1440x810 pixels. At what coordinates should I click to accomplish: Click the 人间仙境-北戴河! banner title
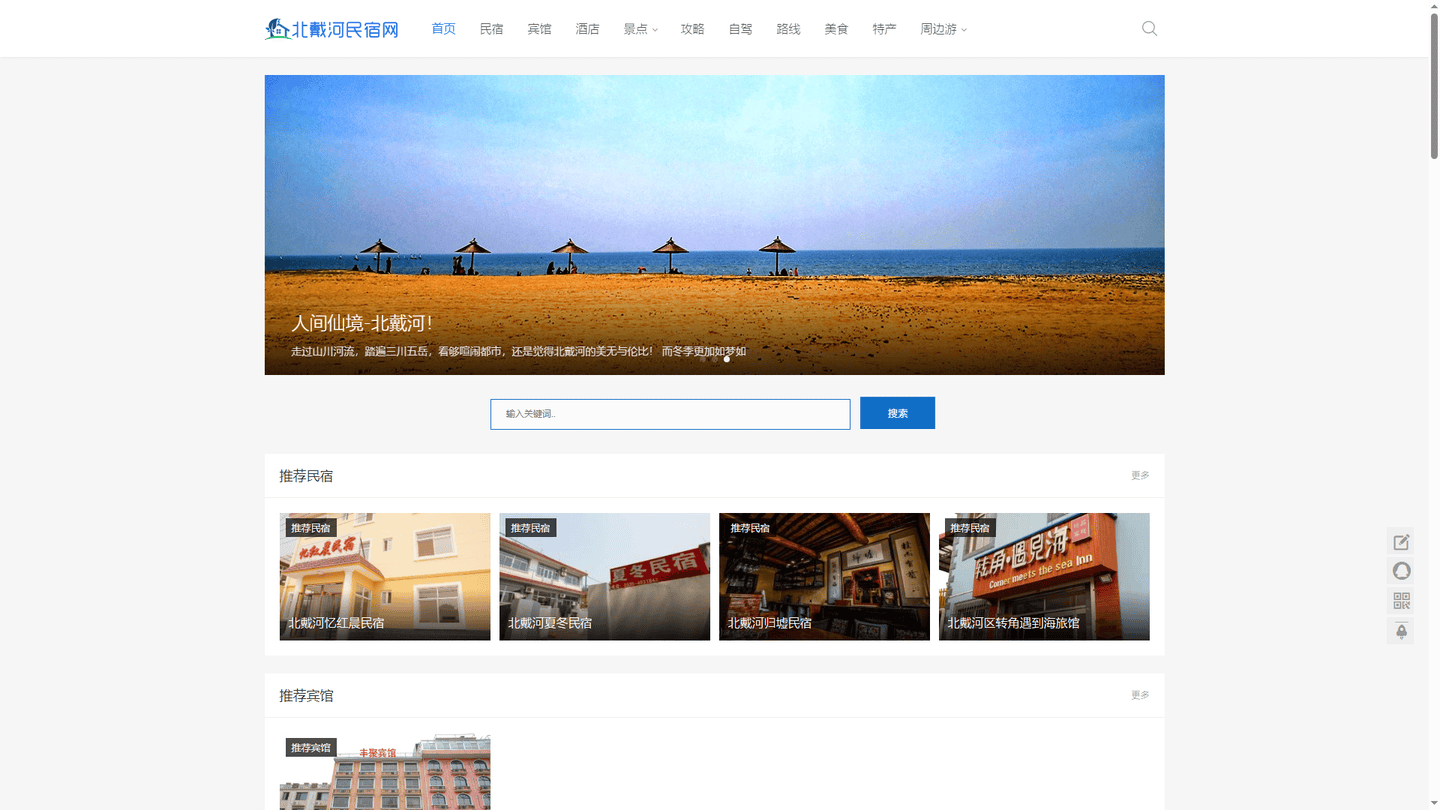362,324
